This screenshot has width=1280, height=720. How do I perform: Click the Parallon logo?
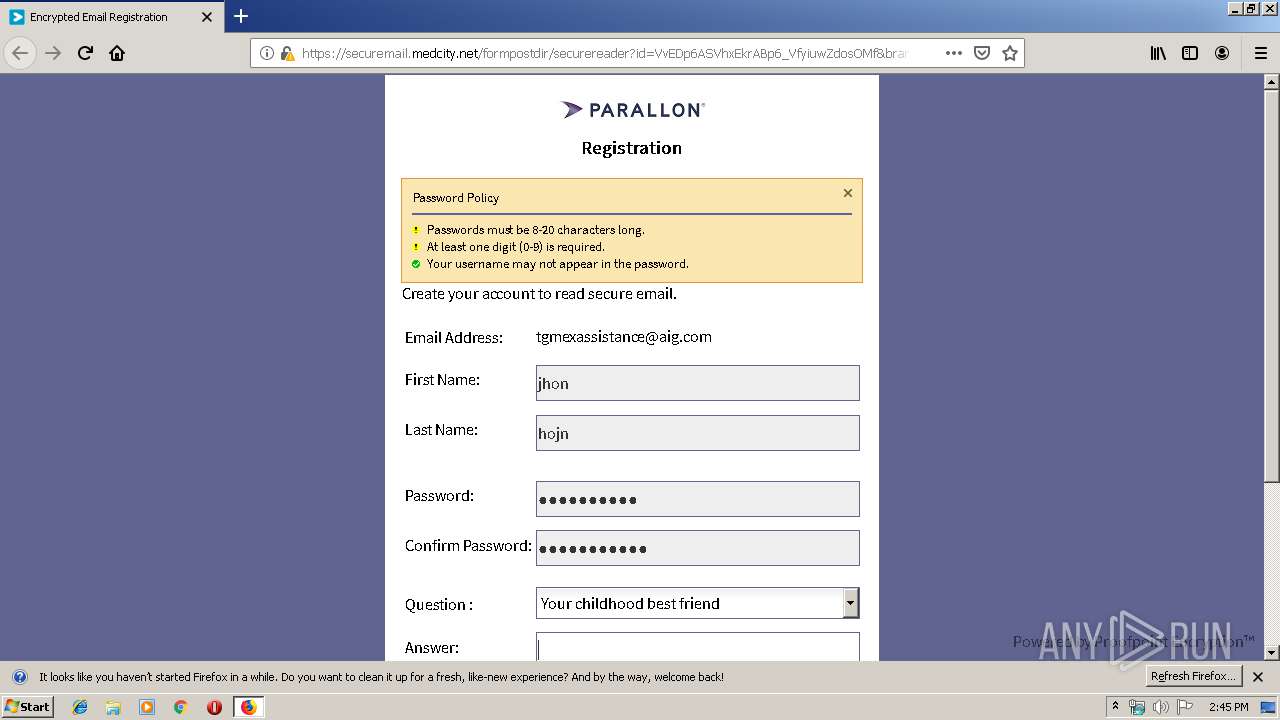(632, 110)
